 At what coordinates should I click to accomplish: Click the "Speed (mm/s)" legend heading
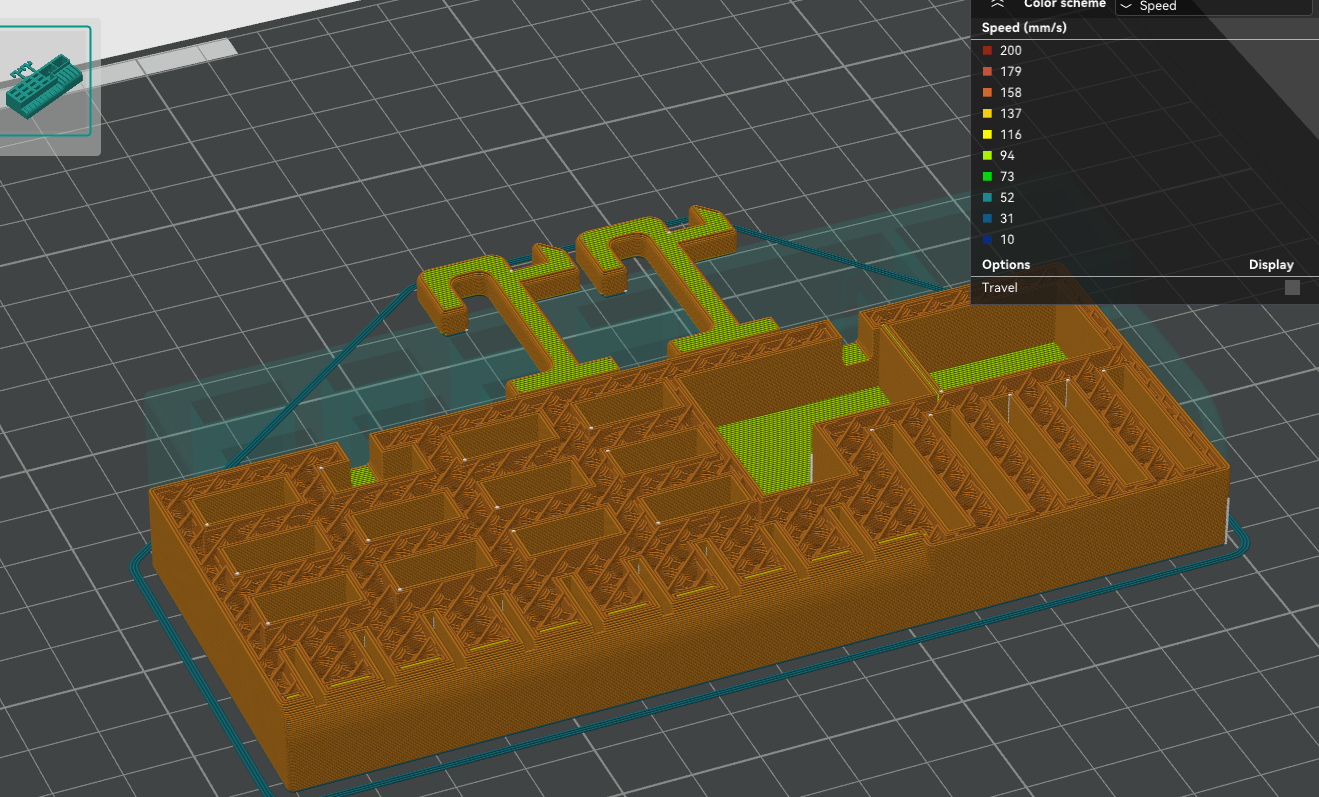1024,28
